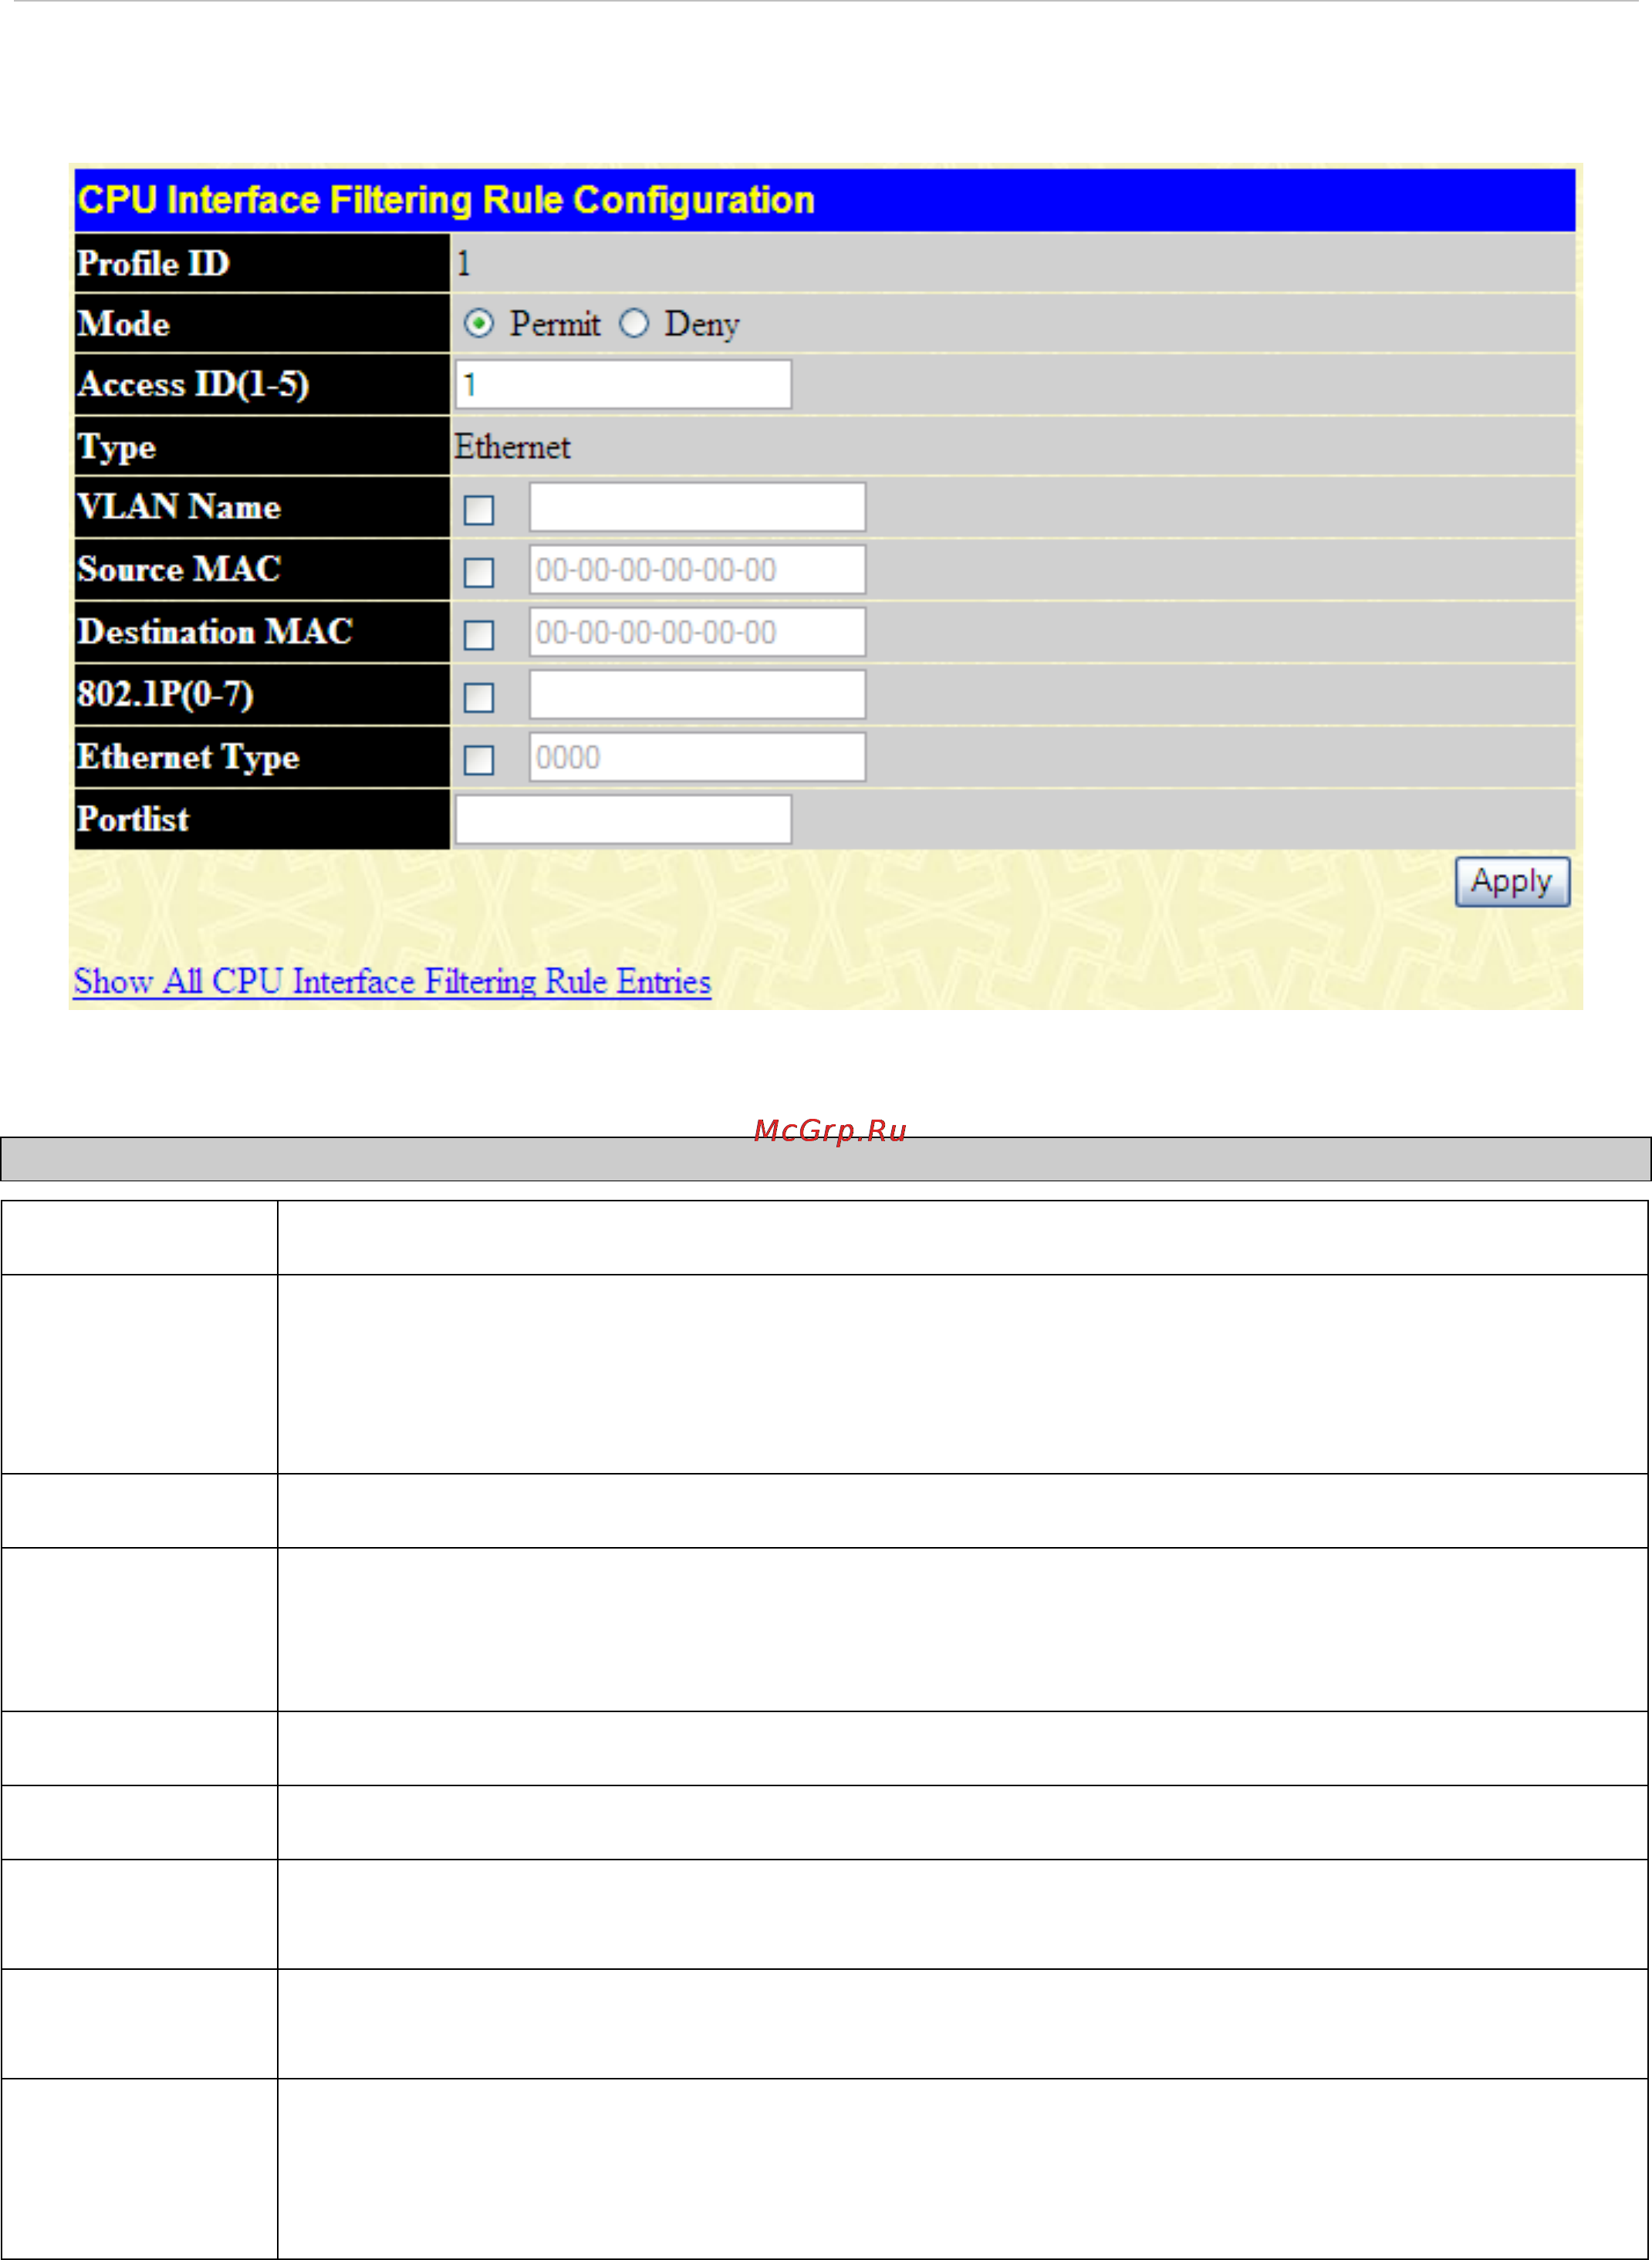Click the VLAN Name text field

tap(697, 508)
